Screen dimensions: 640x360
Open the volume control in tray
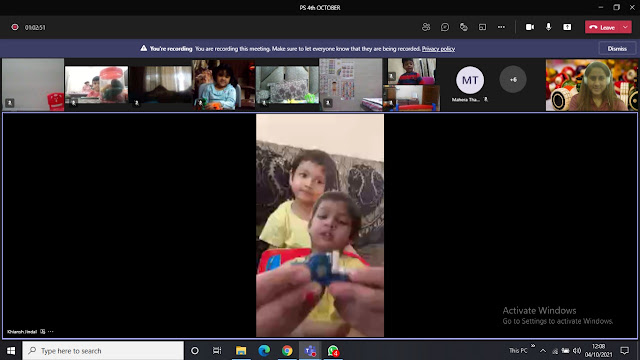(577, 351)
